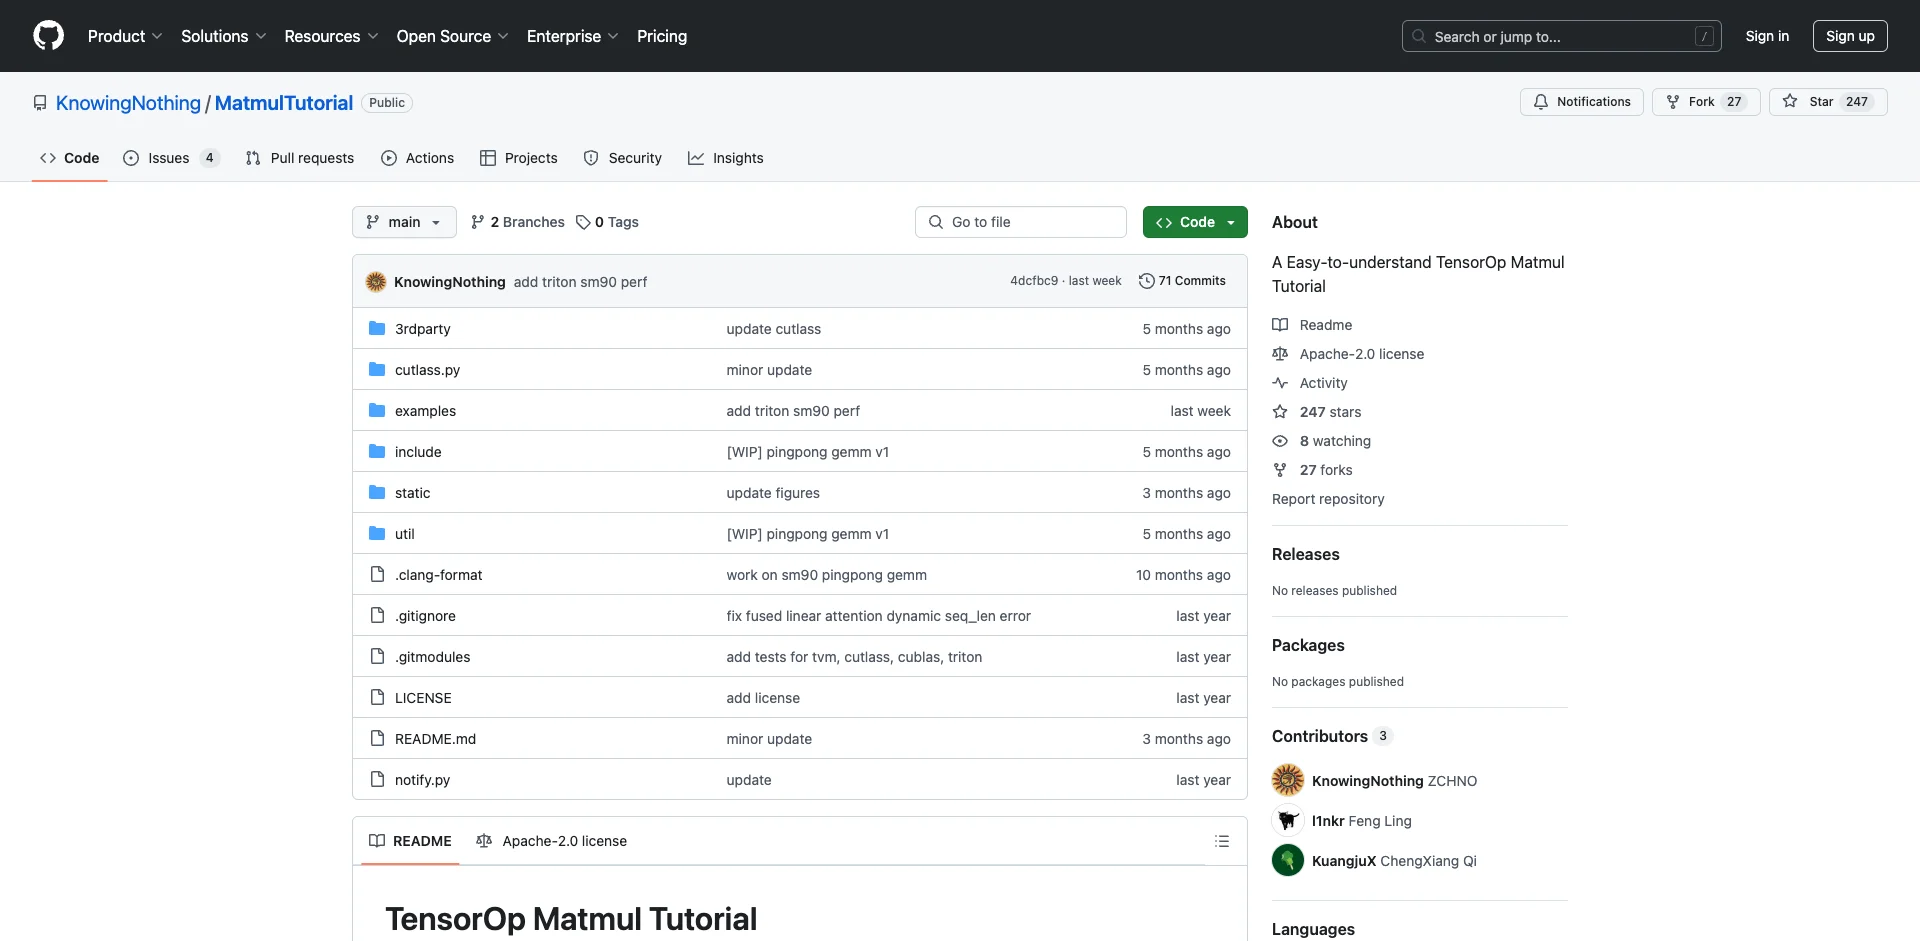Click the folder icon next to util
The width and height of the screenshot is (1920, 941).
point(377,534)
